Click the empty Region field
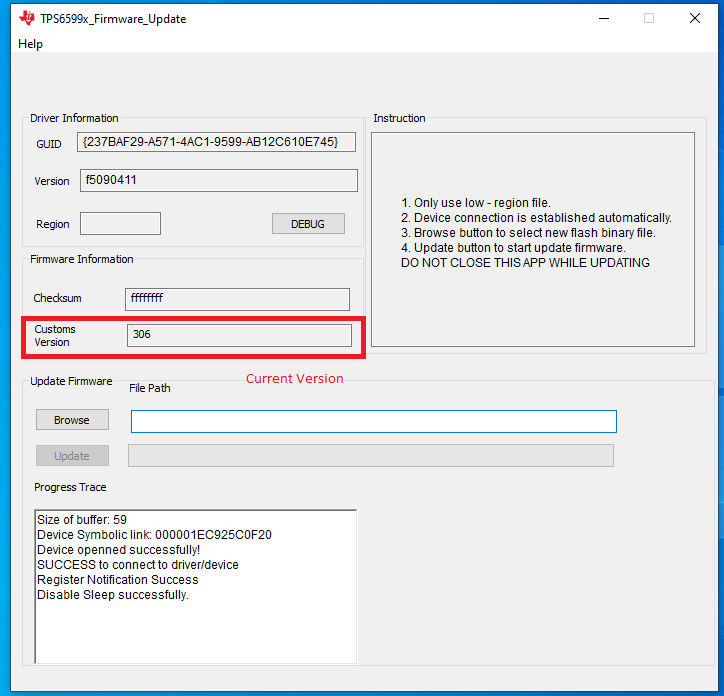Image resolution: width=724 pixels, height=696 pixels. (x=120, y=223)
